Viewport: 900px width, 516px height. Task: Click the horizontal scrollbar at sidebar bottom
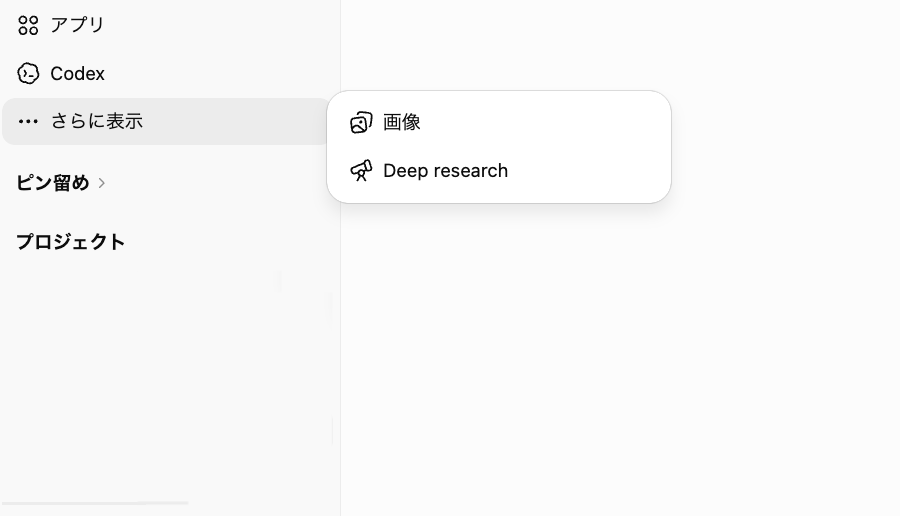click(x=95, y=503)
